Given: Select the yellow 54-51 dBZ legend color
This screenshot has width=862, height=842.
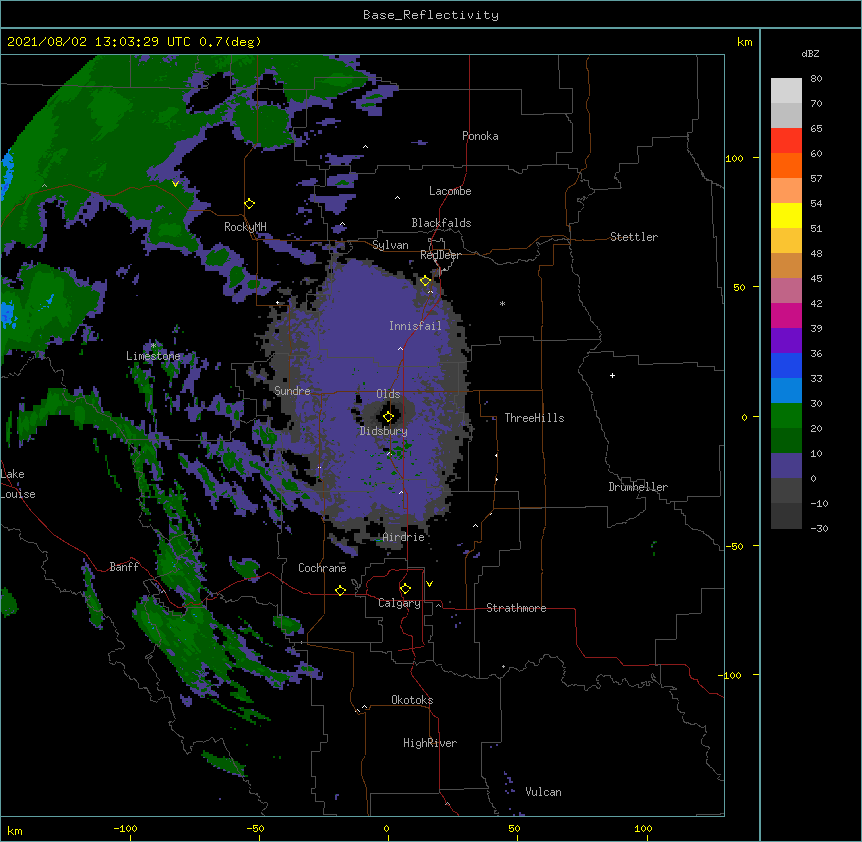Looking at the screenshot, I should pos(786,215).
